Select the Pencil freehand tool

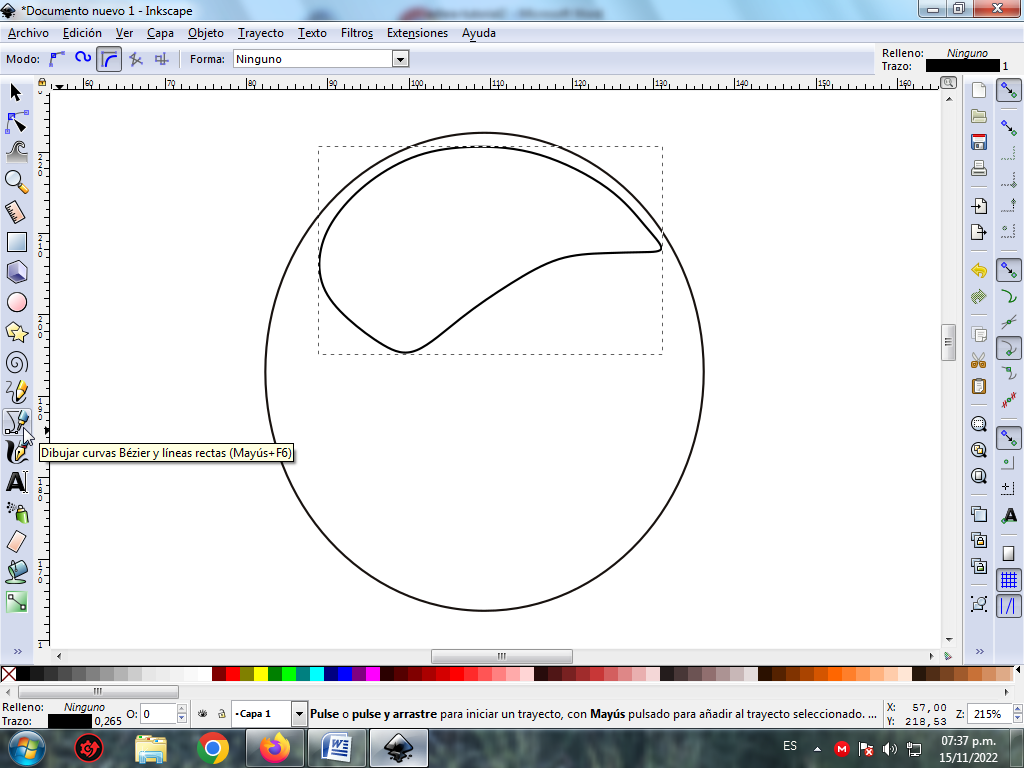click(x=16, y=392)
